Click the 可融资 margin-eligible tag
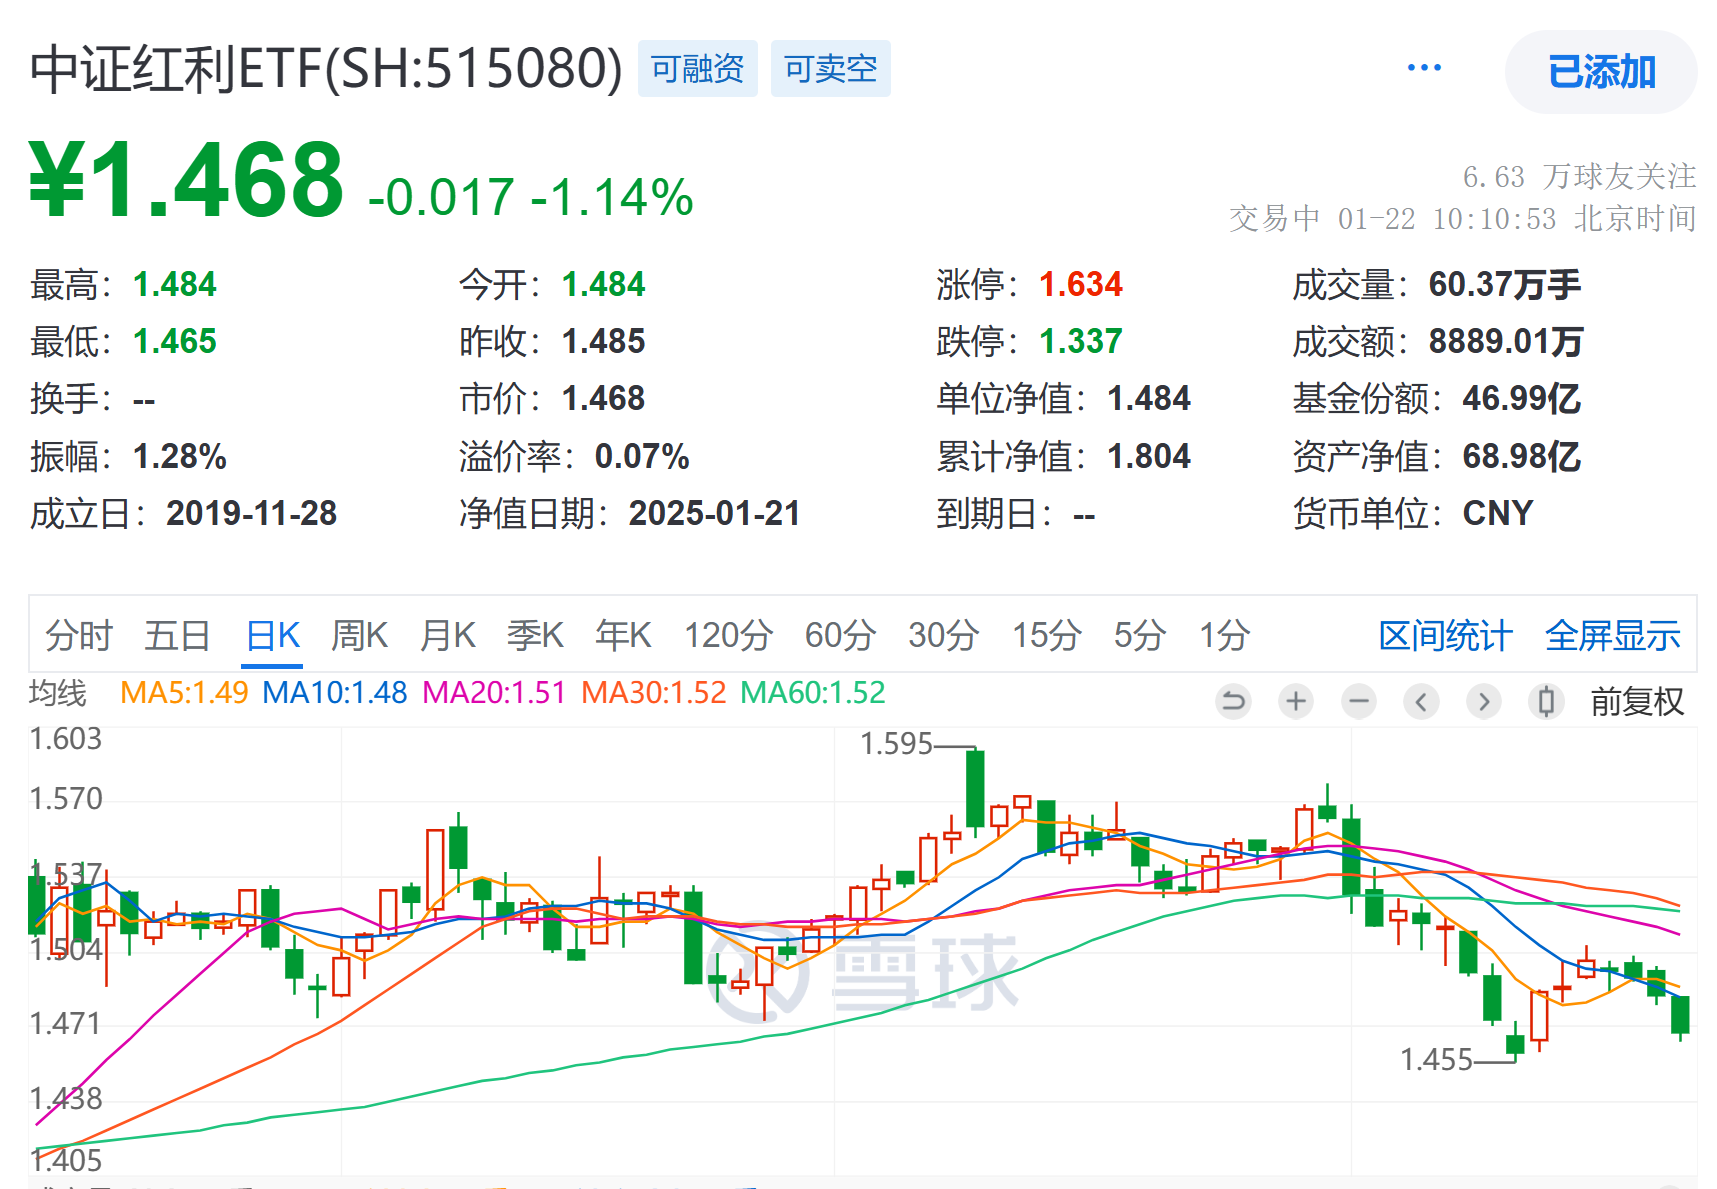Viewport: 1717px width, 1189px height. click(x=697, y=68)
